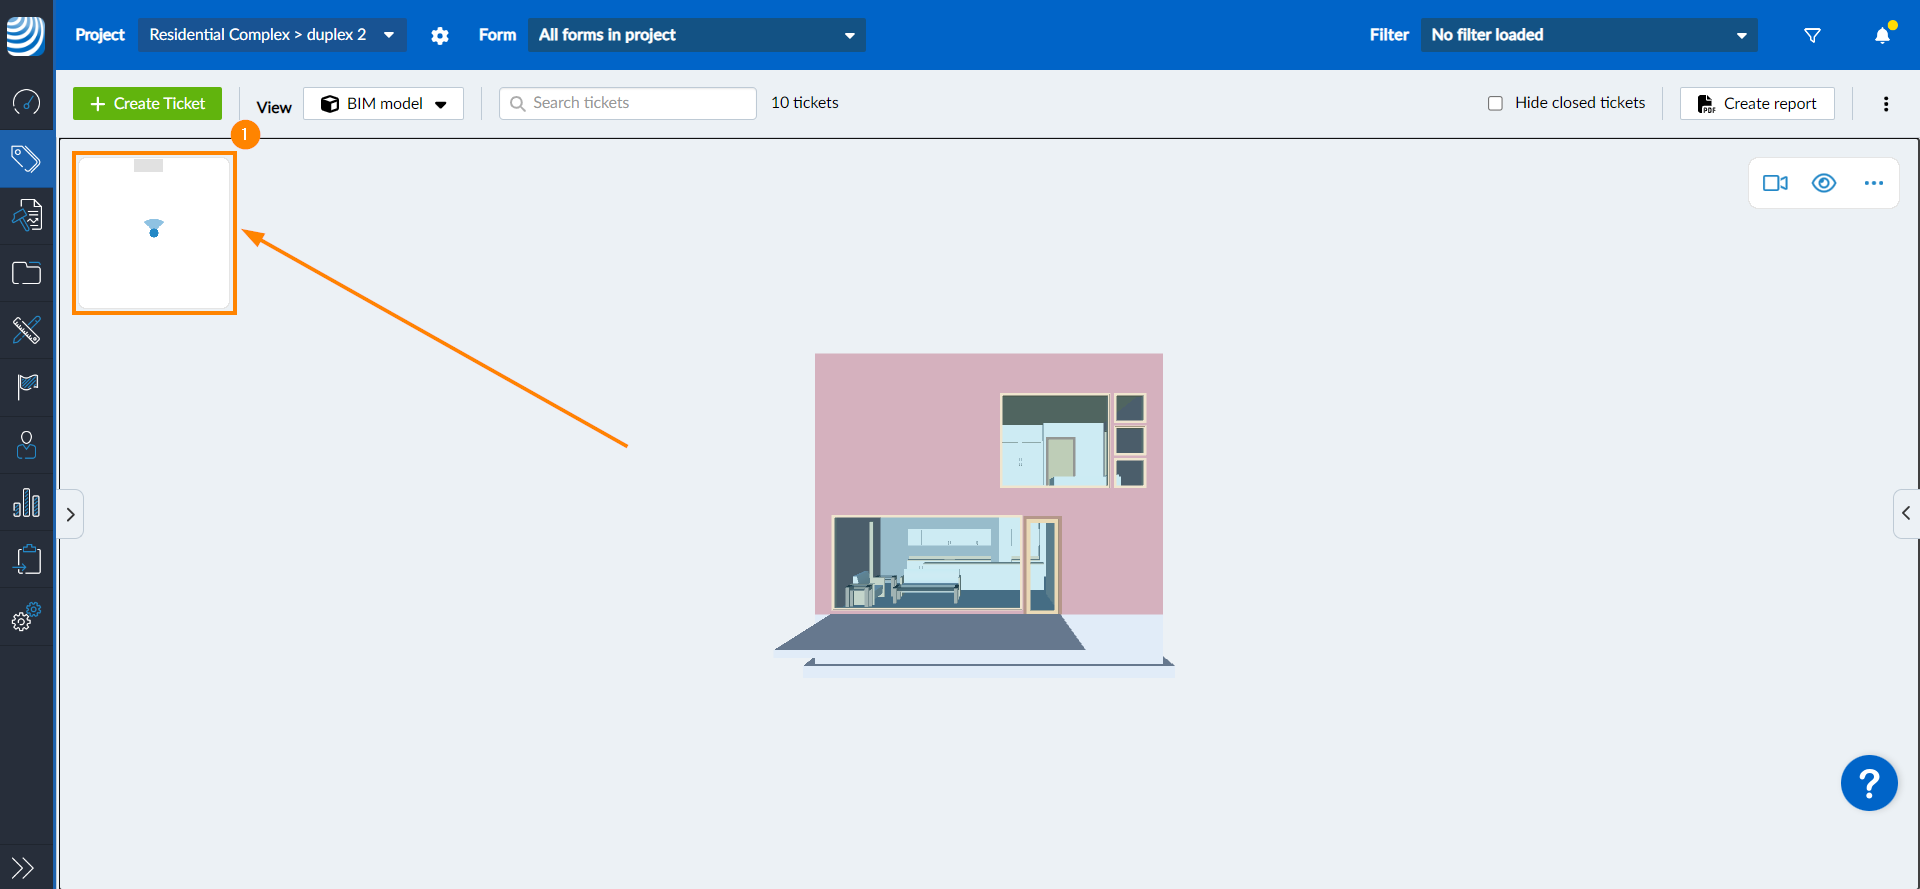Open the dashboard gauge icon in sidebar
Screen dimensions: 1920x889
pos(26,102)
